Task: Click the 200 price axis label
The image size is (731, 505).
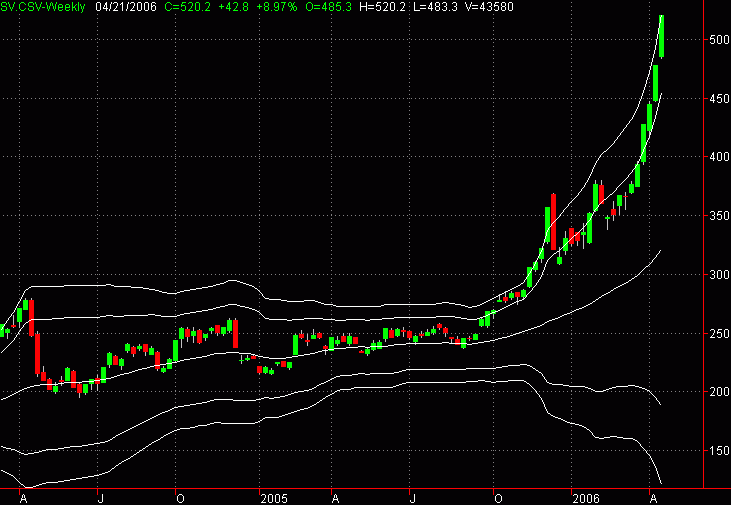Action: coord(719,392)
